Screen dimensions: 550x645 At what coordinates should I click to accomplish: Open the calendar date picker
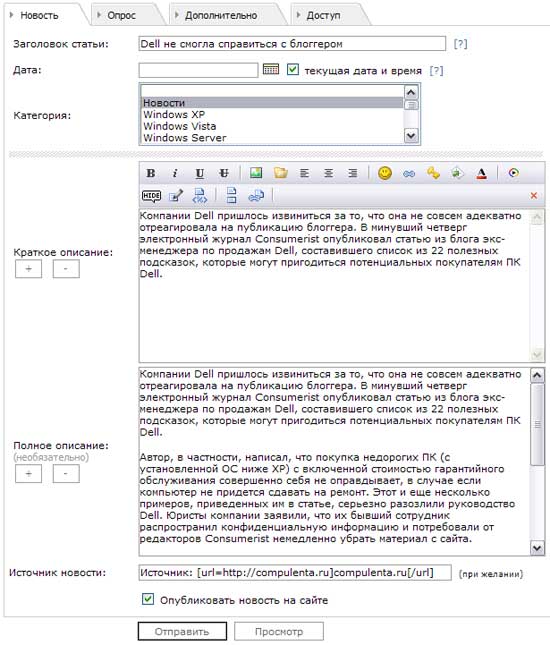pyautogui.click(x=271, y=69)
